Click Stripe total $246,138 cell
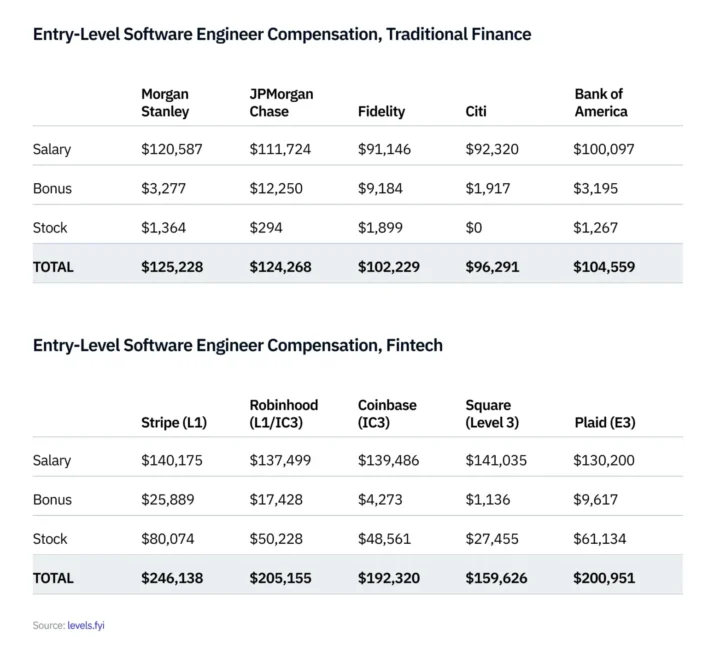720x663 pixels. 174,578
